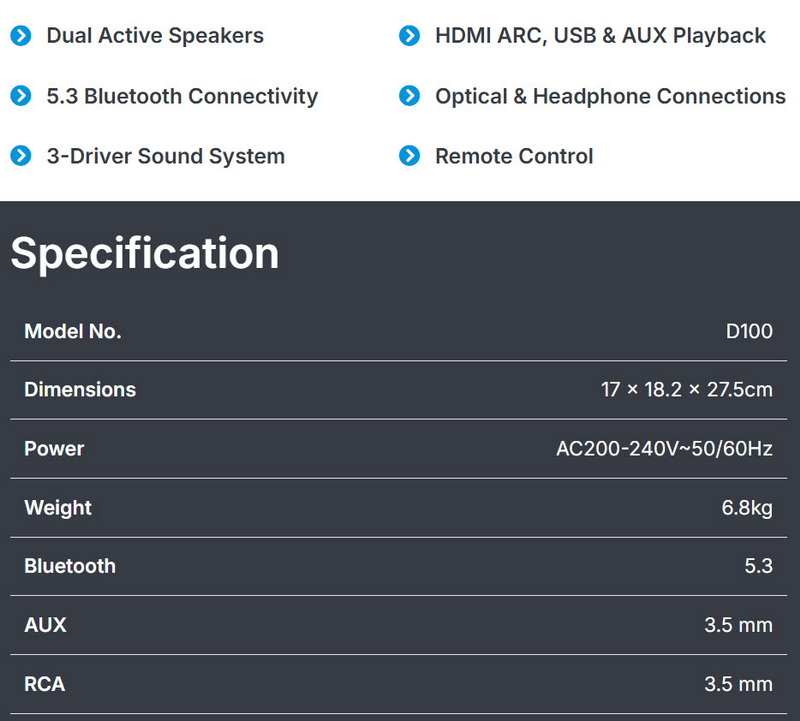The height and width of the screenshot is (721, 800).
Task: Click the chevron icon beside HDMI ARC, USB & AUX Playback
Action: point(409,36)
